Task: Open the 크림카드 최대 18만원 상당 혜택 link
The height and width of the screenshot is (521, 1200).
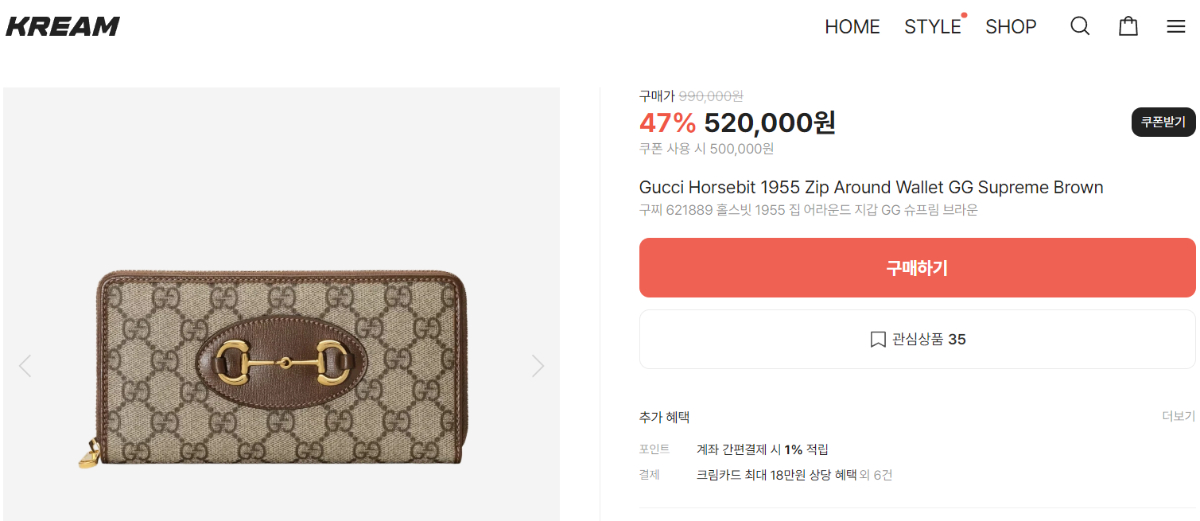Action: [x=776, y=475]
